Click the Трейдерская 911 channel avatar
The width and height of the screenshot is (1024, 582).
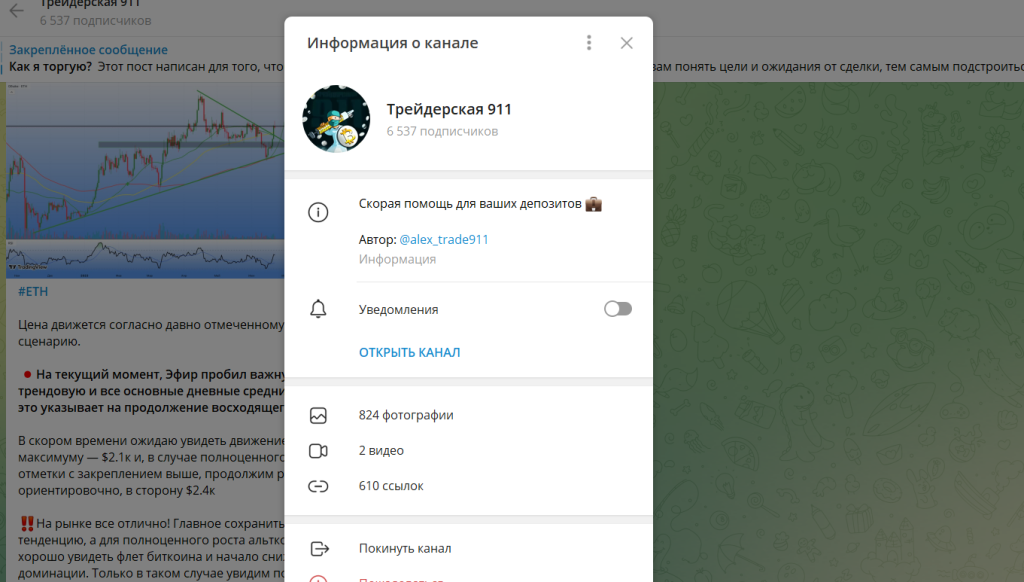pos(336,119)
